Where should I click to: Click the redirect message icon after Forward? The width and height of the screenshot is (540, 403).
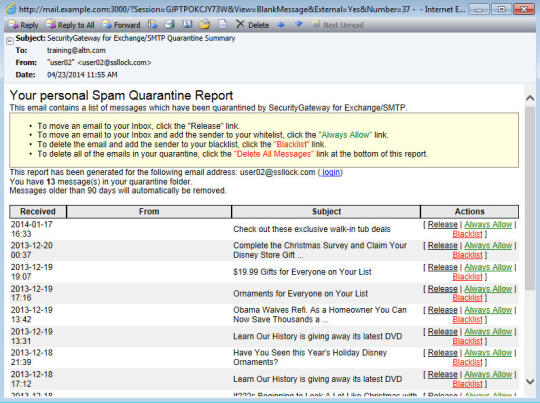[x=152, y=25]
